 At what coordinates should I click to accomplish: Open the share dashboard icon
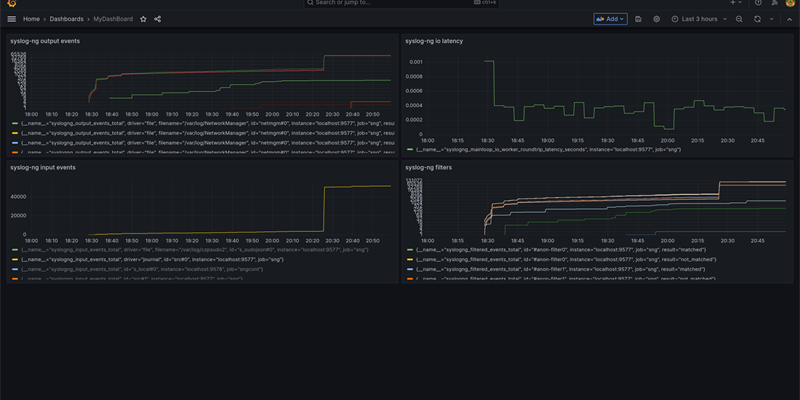(x=158, y=19)
